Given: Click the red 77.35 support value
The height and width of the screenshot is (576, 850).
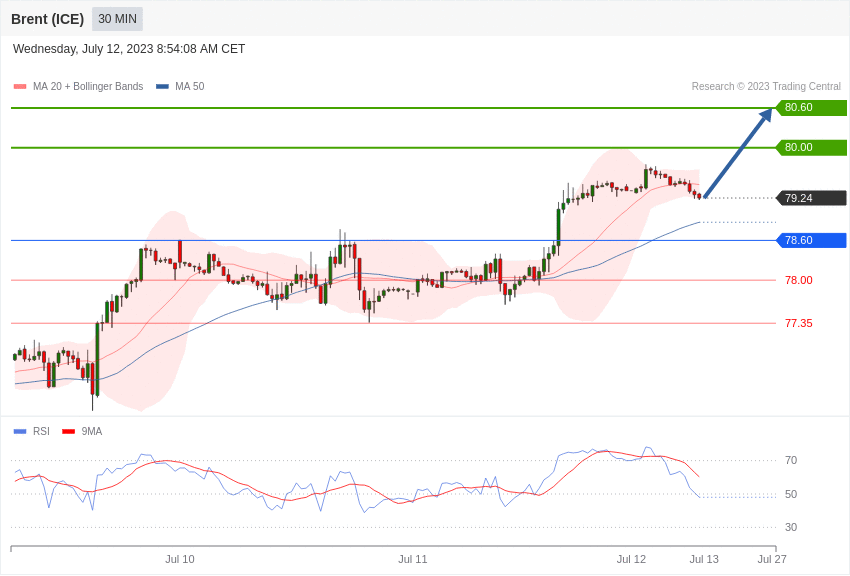Looking at the screenshot, I should tap(799, 323).
